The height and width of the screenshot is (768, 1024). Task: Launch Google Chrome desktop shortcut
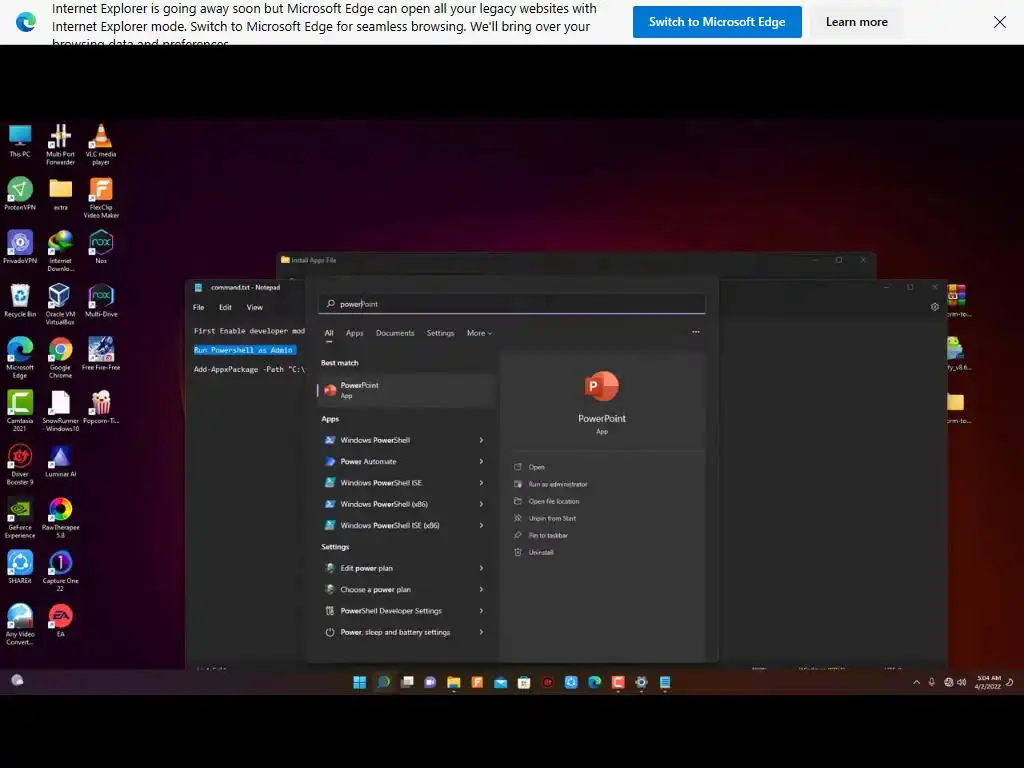point(60,357)
